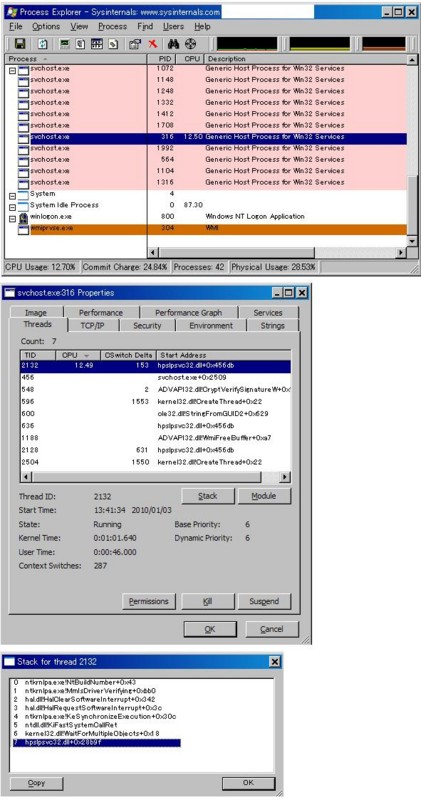
Task: Sort by the Process column header
Action: (x=76, y=59)
